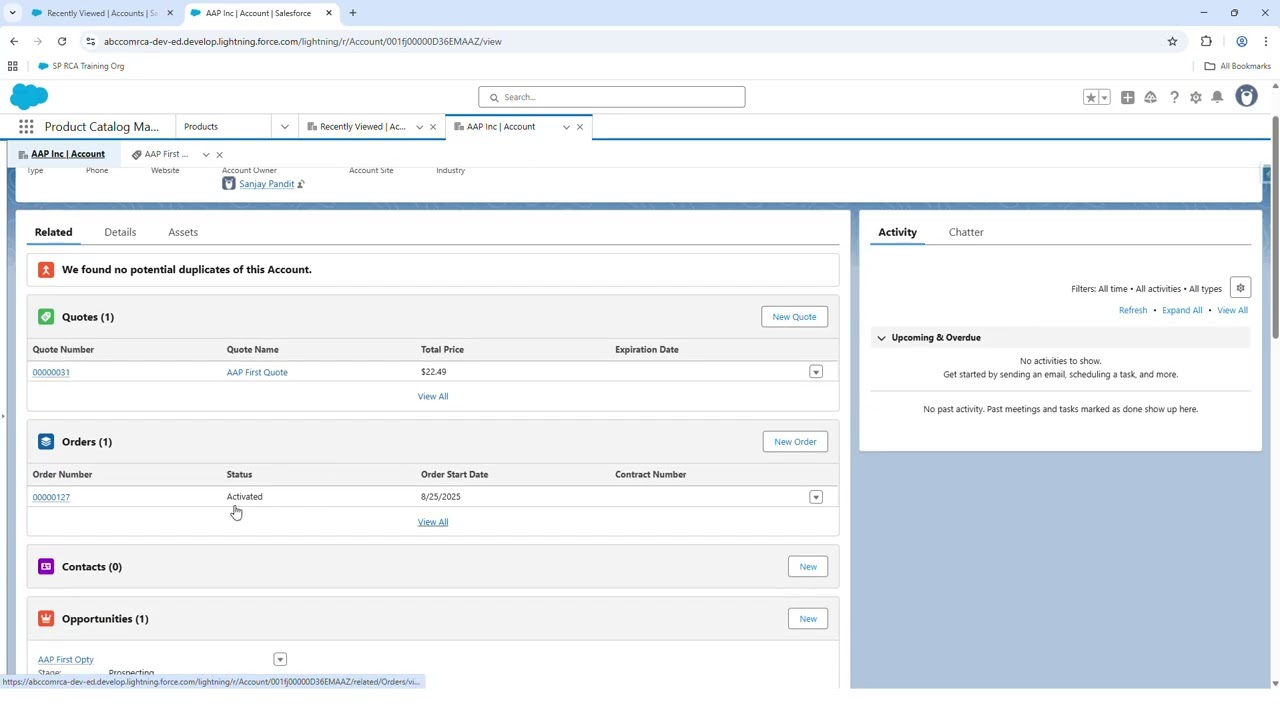
Task: Open the Products navigation dropdown arrow
Action: [285, 127]
